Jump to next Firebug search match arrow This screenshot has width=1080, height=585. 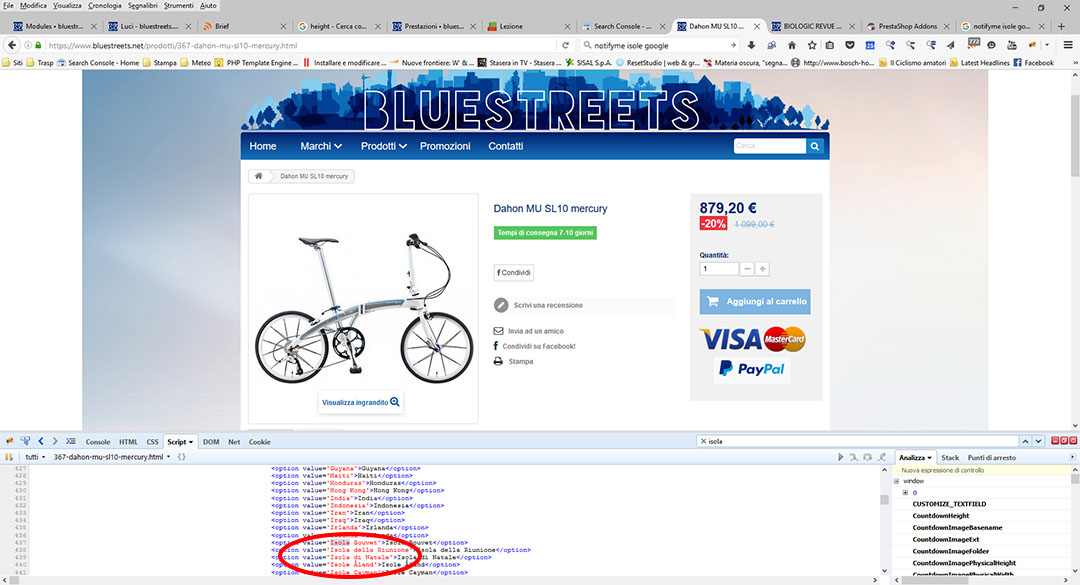pyautogui.click(x=1039, y=442)
